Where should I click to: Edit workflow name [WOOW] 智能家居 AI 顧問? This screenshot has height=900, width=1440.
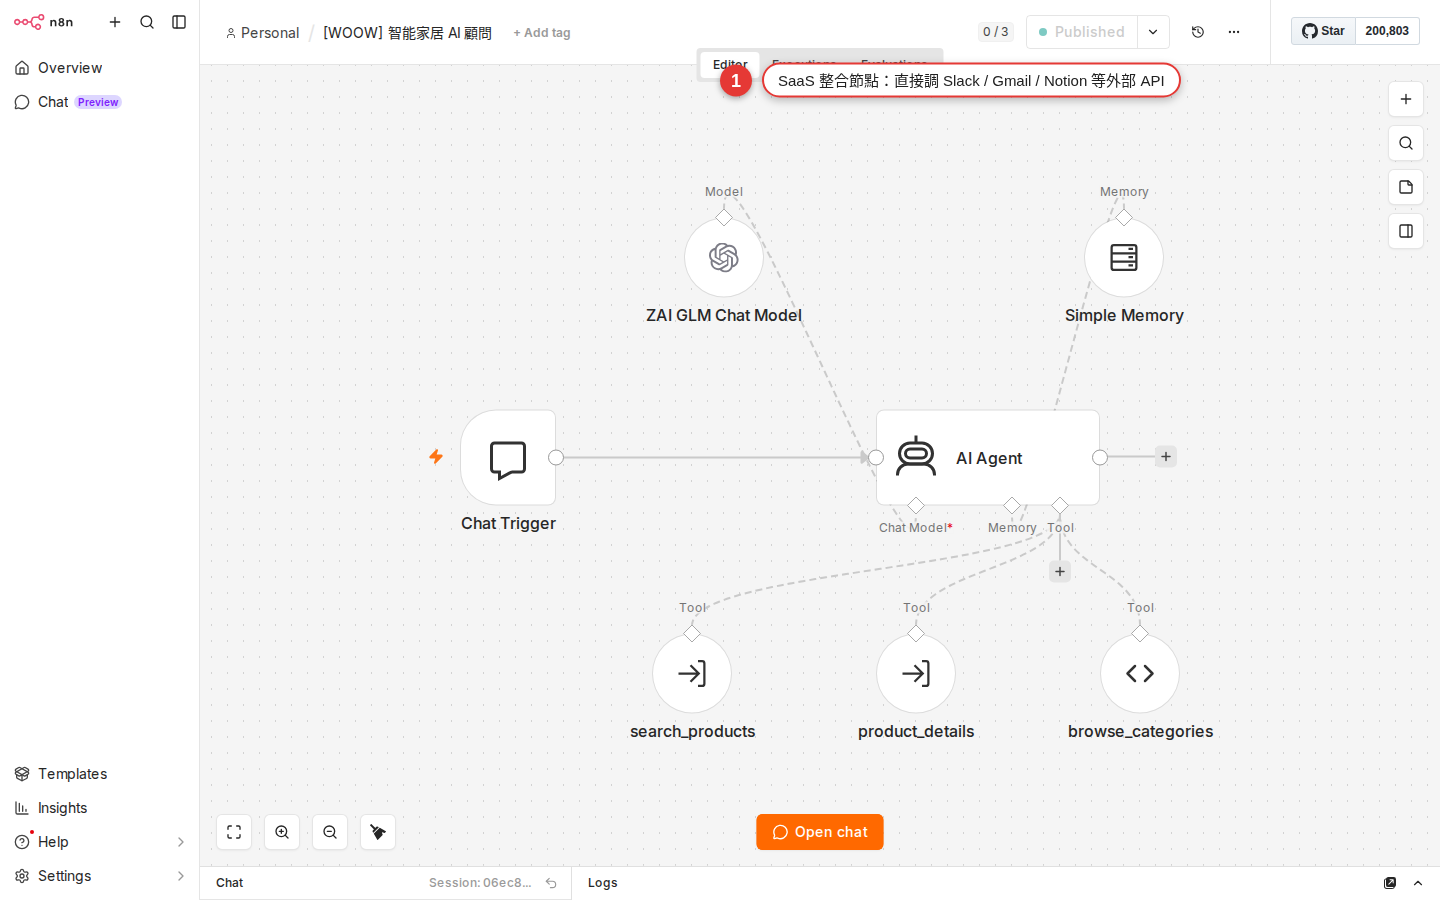coord(407,33)
